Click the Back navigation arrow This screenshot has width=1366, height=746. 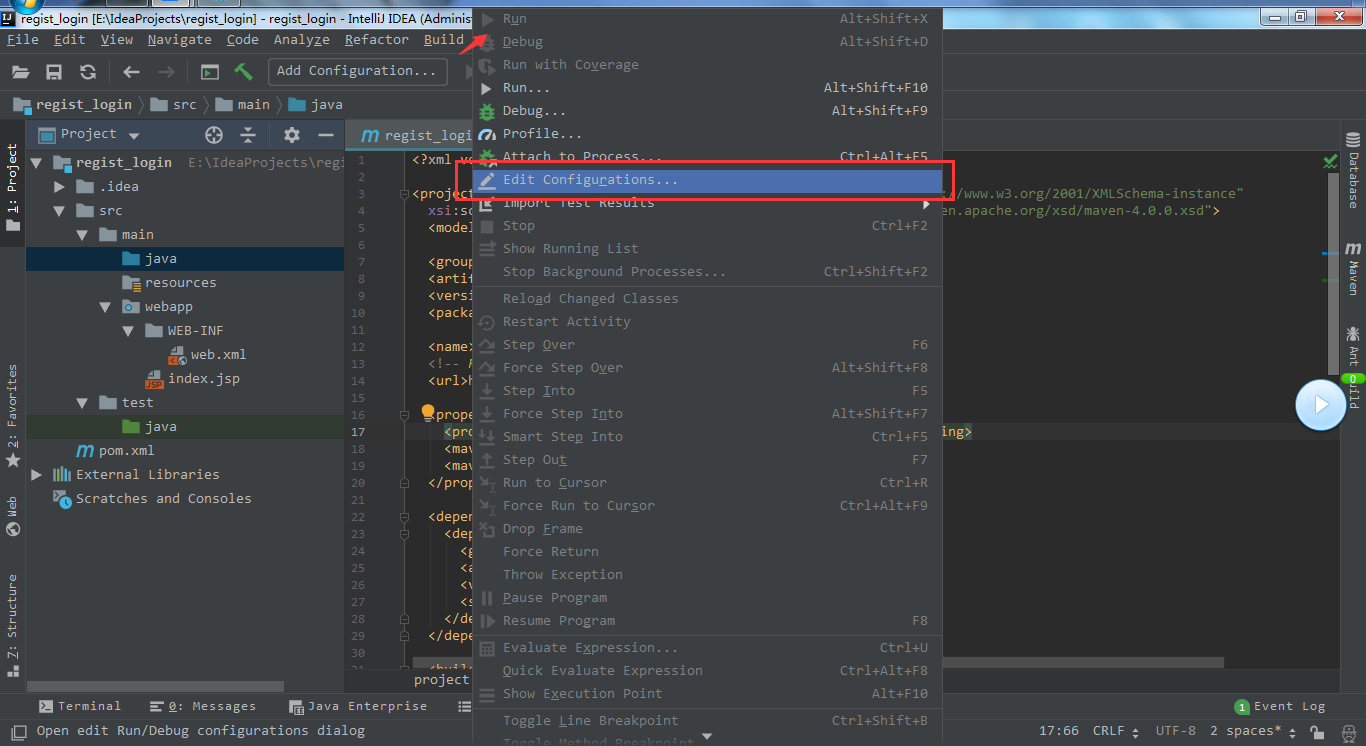(131, 72)
